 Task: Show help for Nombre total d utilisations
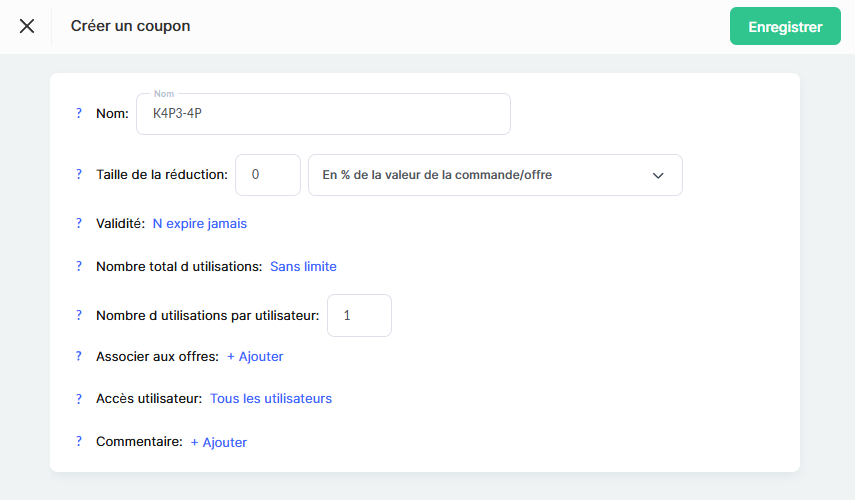[x=79, y=267]
